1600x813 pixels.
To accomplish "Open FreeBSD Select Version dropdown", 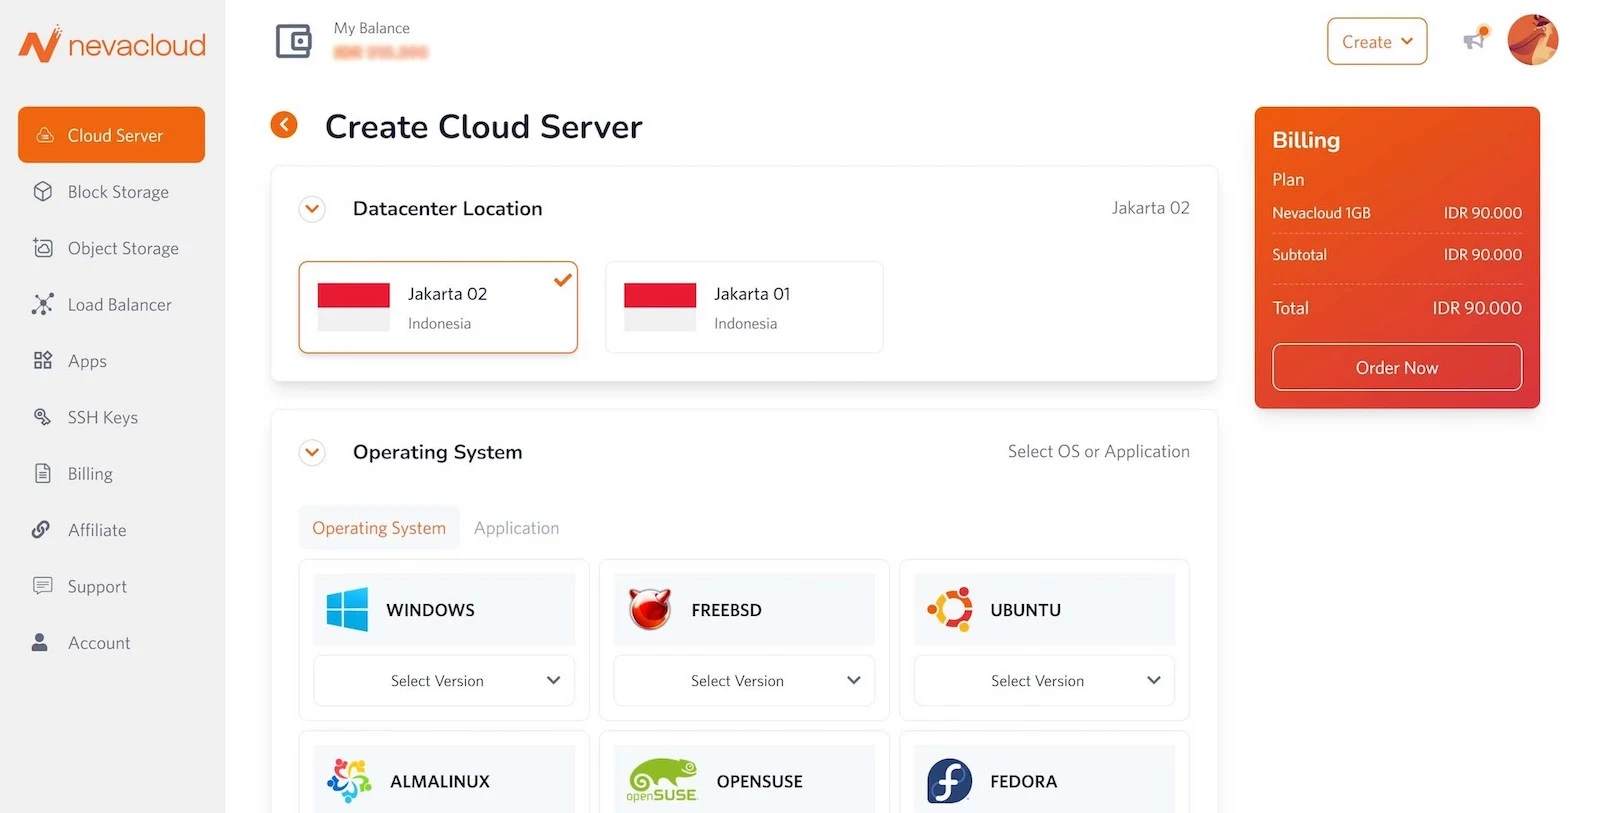I will [x=744, y=680].
